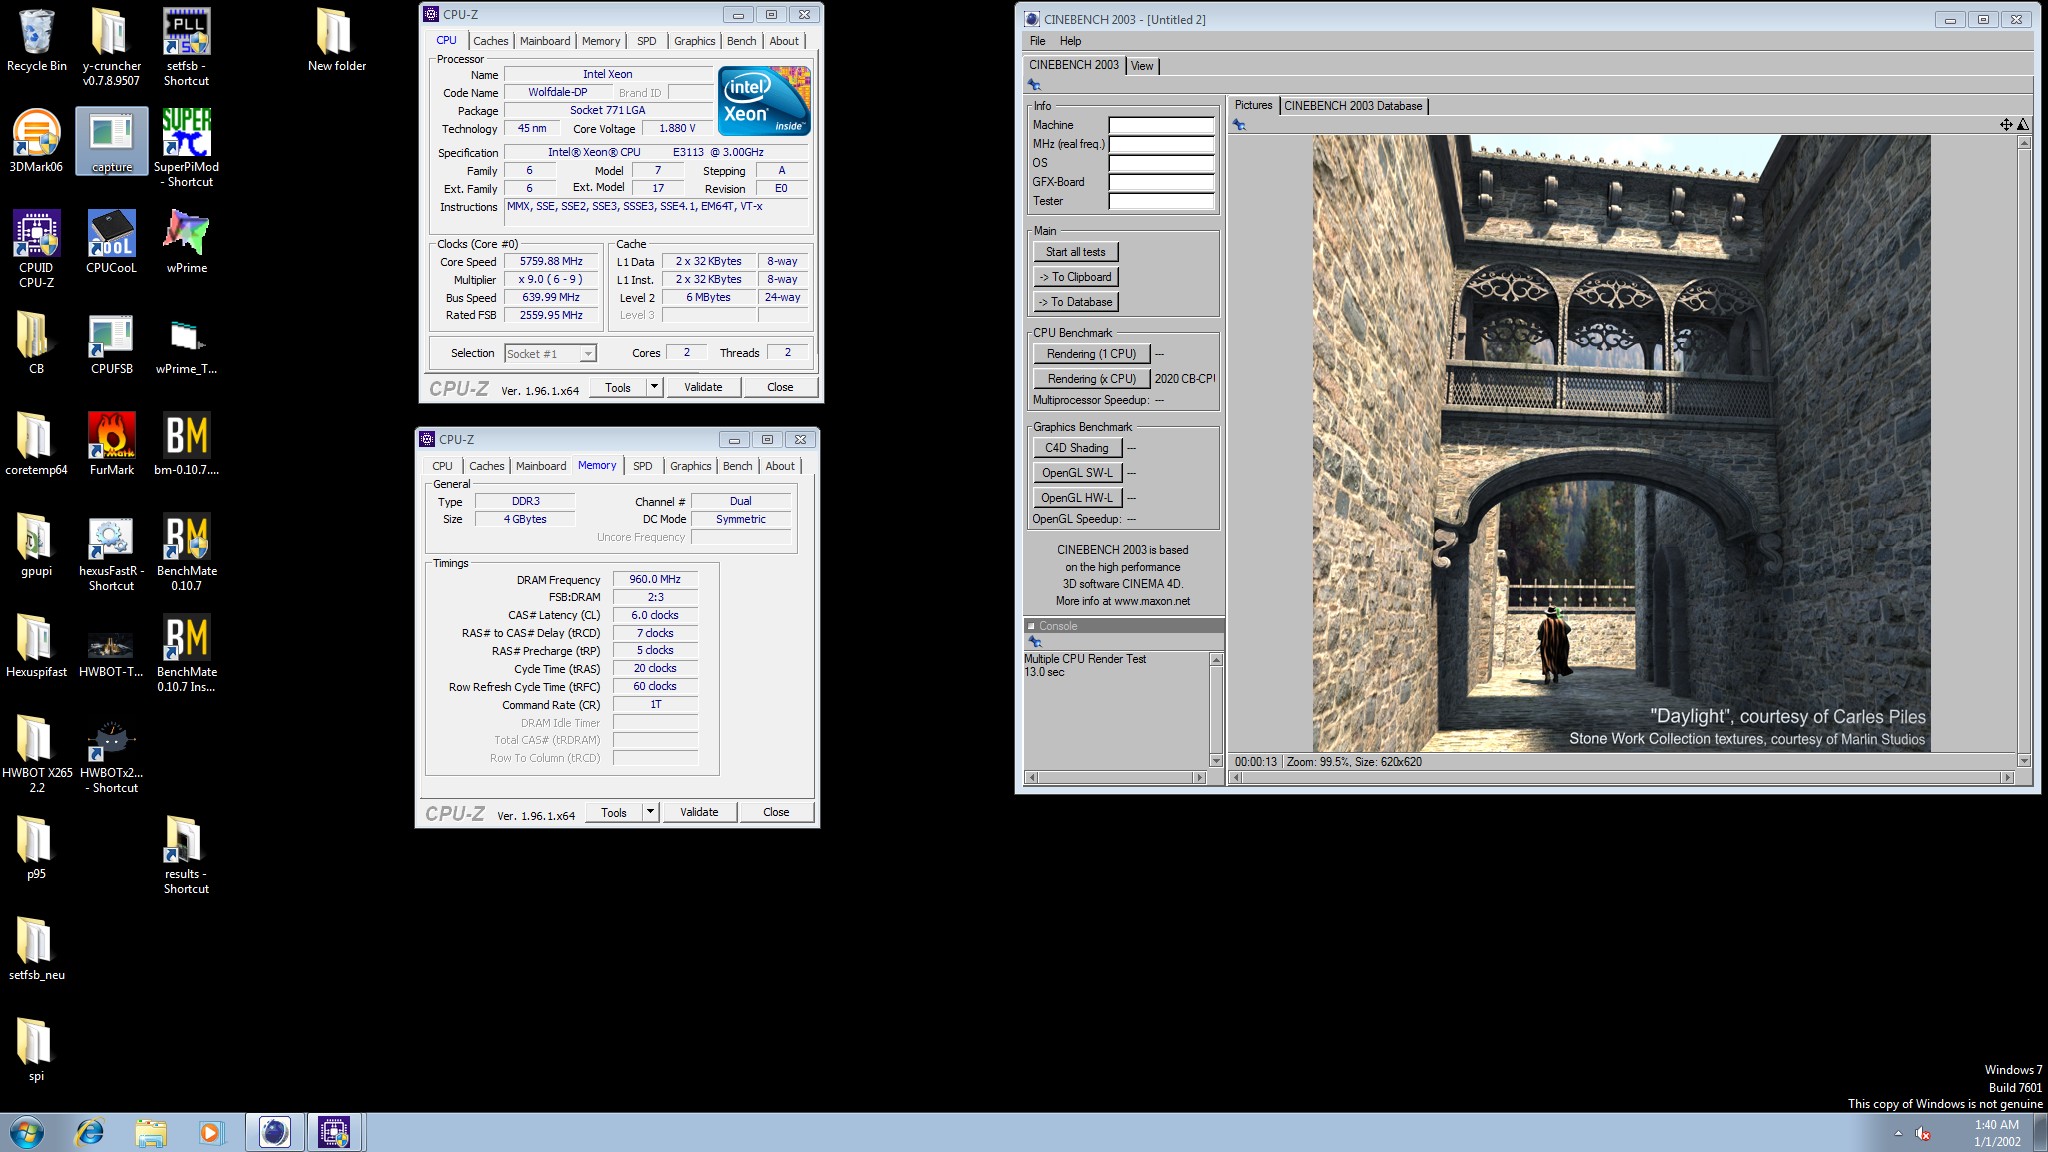The height and width of the screenshot is (1152, 2048).
Task: Click the rendered Daylight picture
Action: pos(1621,443)
